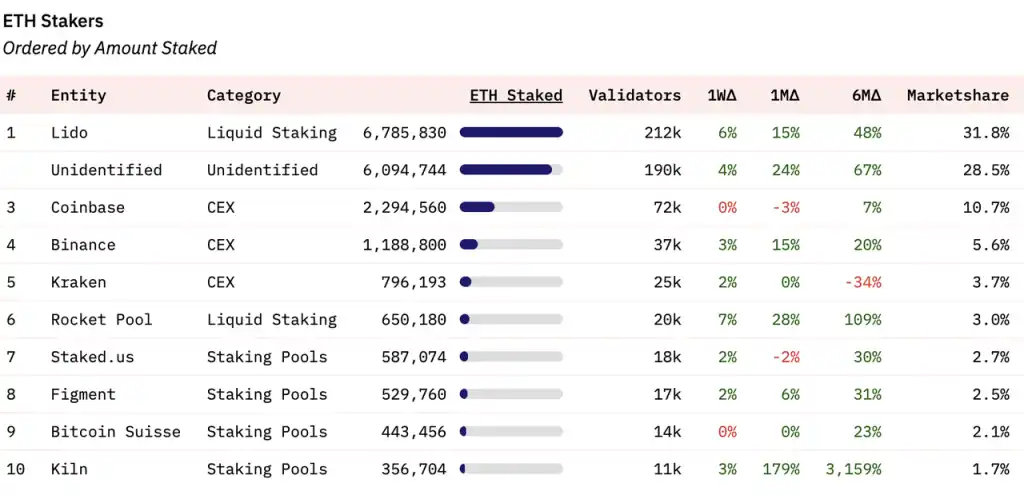
Task: Click the Unidentified entity name
Action: (106, 170)
